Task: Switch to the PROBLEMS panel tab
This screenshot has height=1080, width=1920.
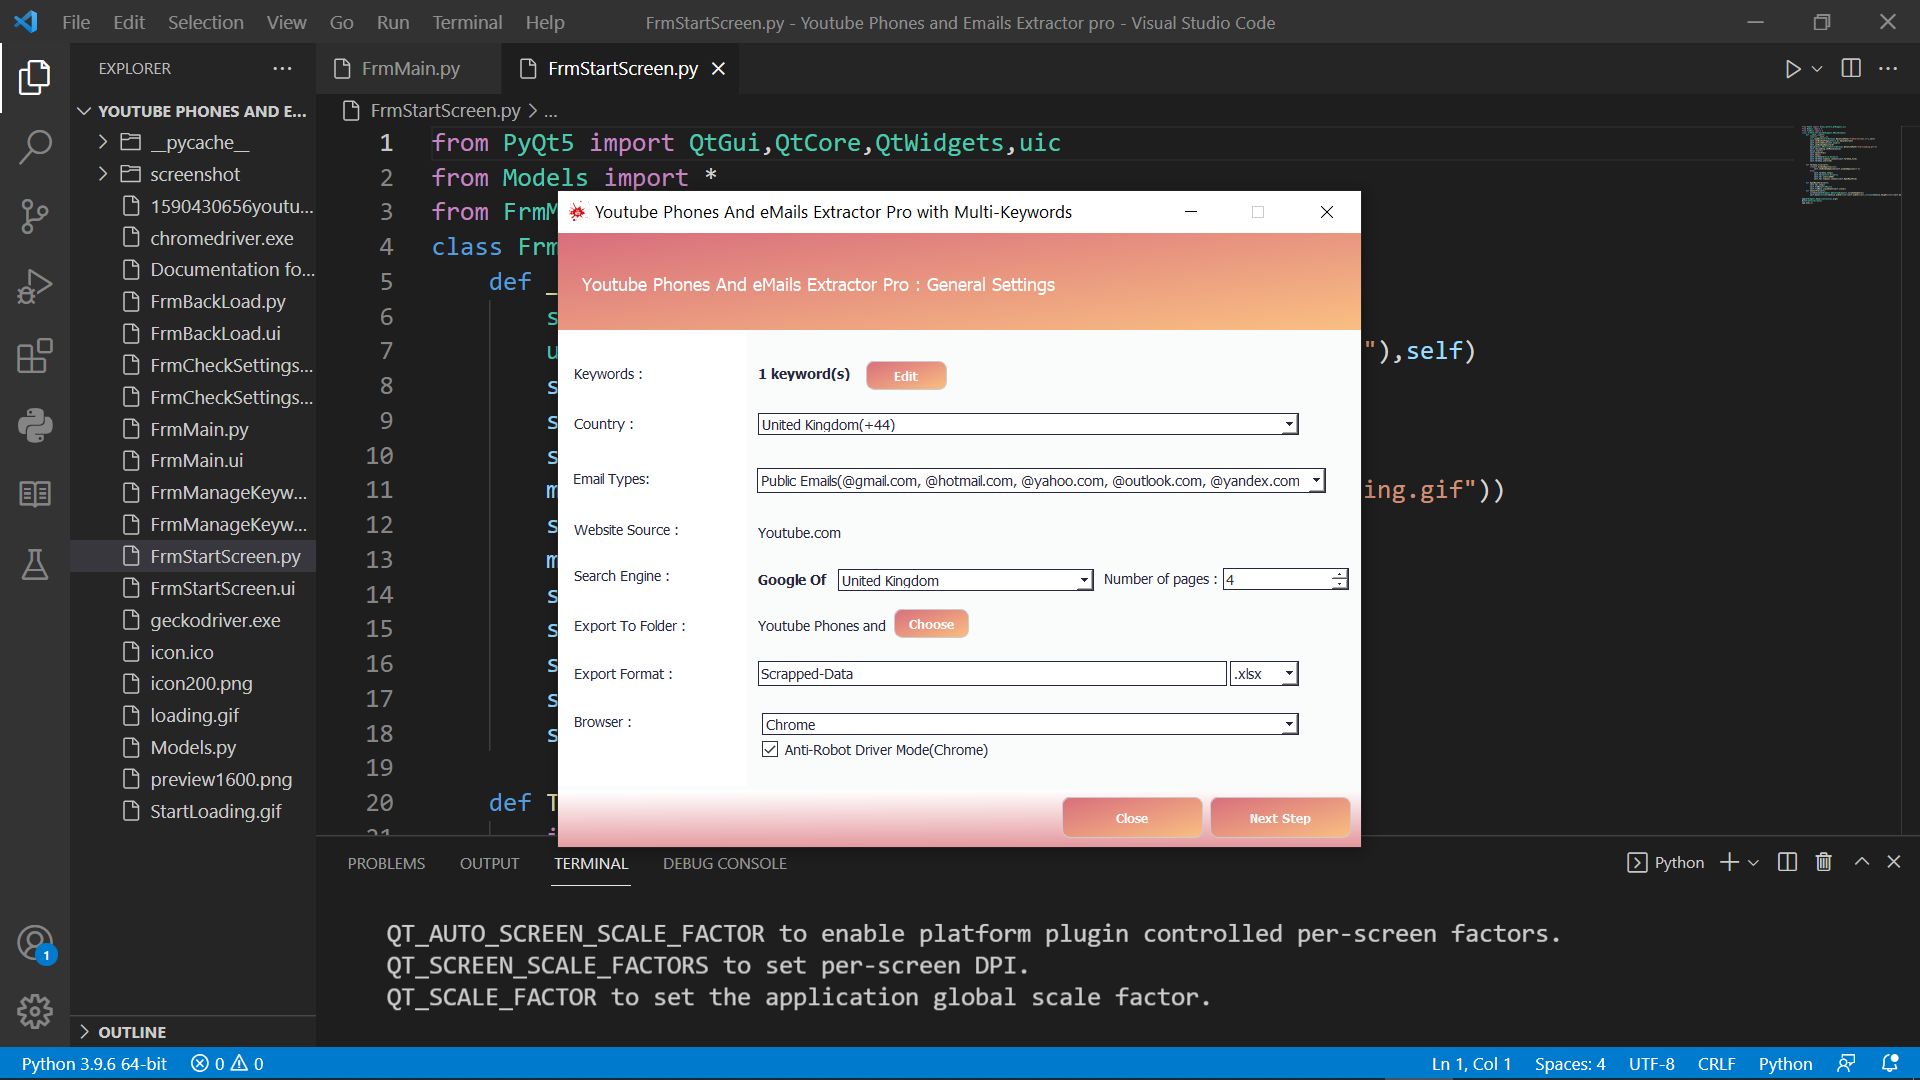Action: click(386, 863)
